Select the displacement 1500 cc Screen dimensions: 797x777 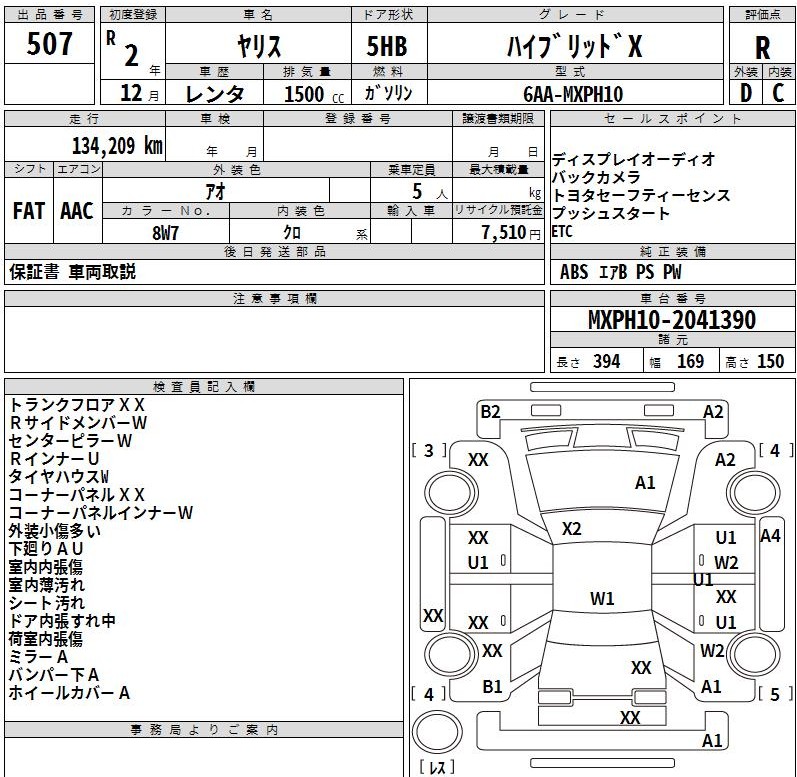pos(314,95)
